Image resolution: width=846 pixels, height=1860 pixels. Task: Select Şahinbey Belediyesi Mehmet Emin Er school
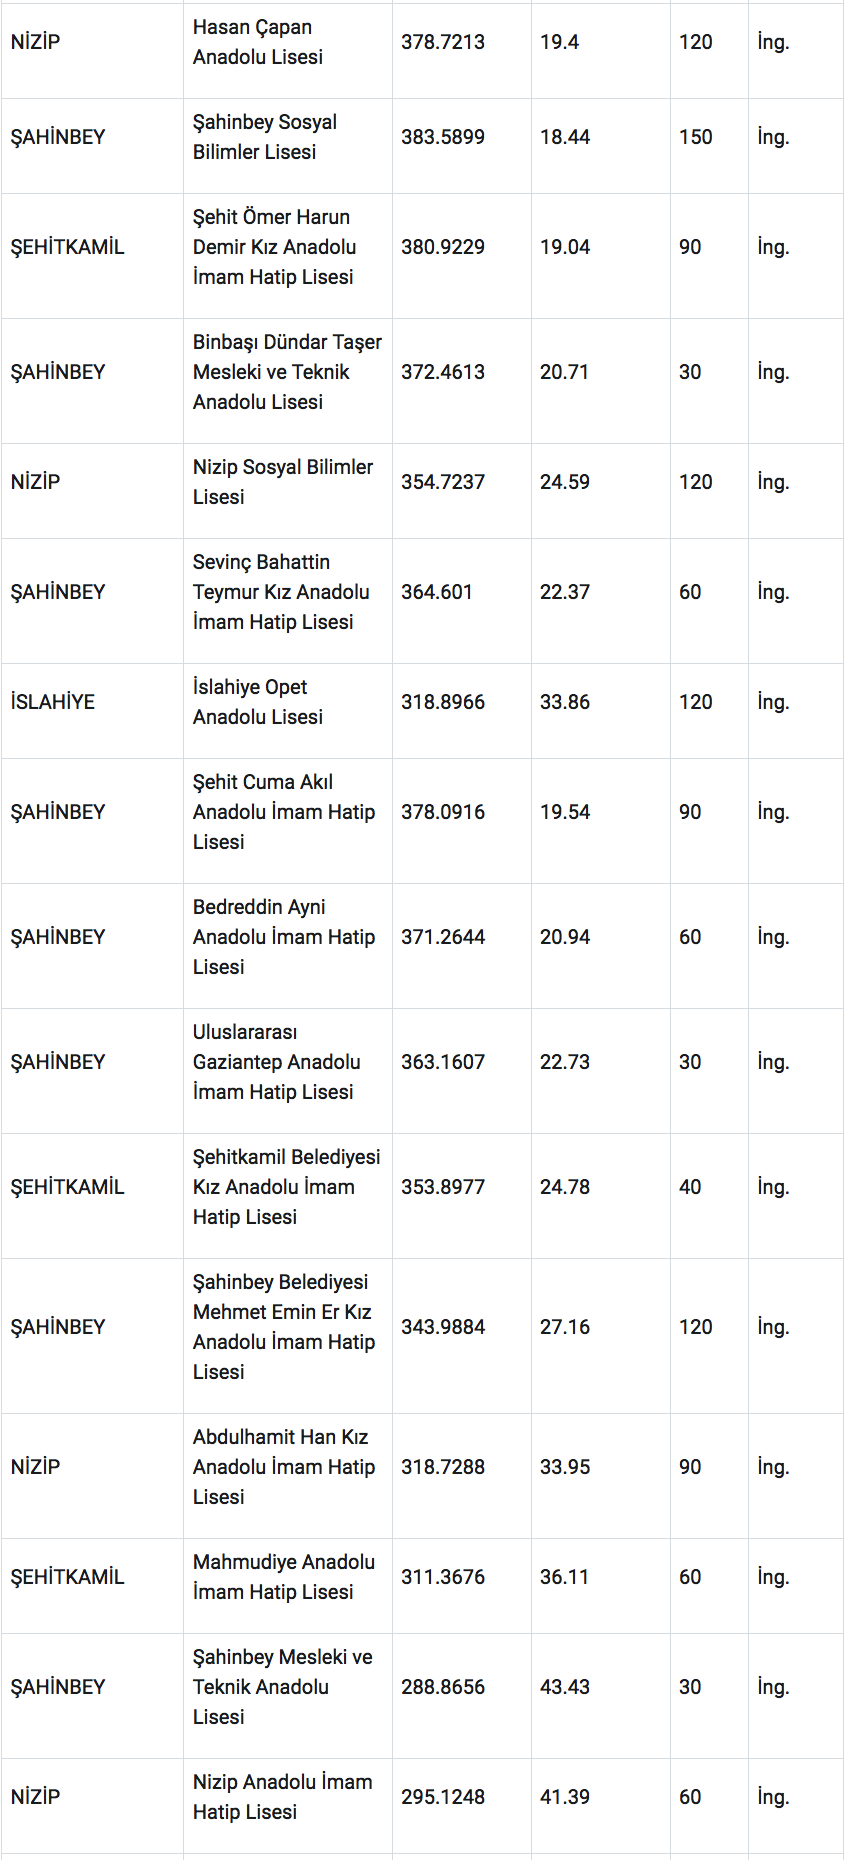click(x=284, y=1327)
